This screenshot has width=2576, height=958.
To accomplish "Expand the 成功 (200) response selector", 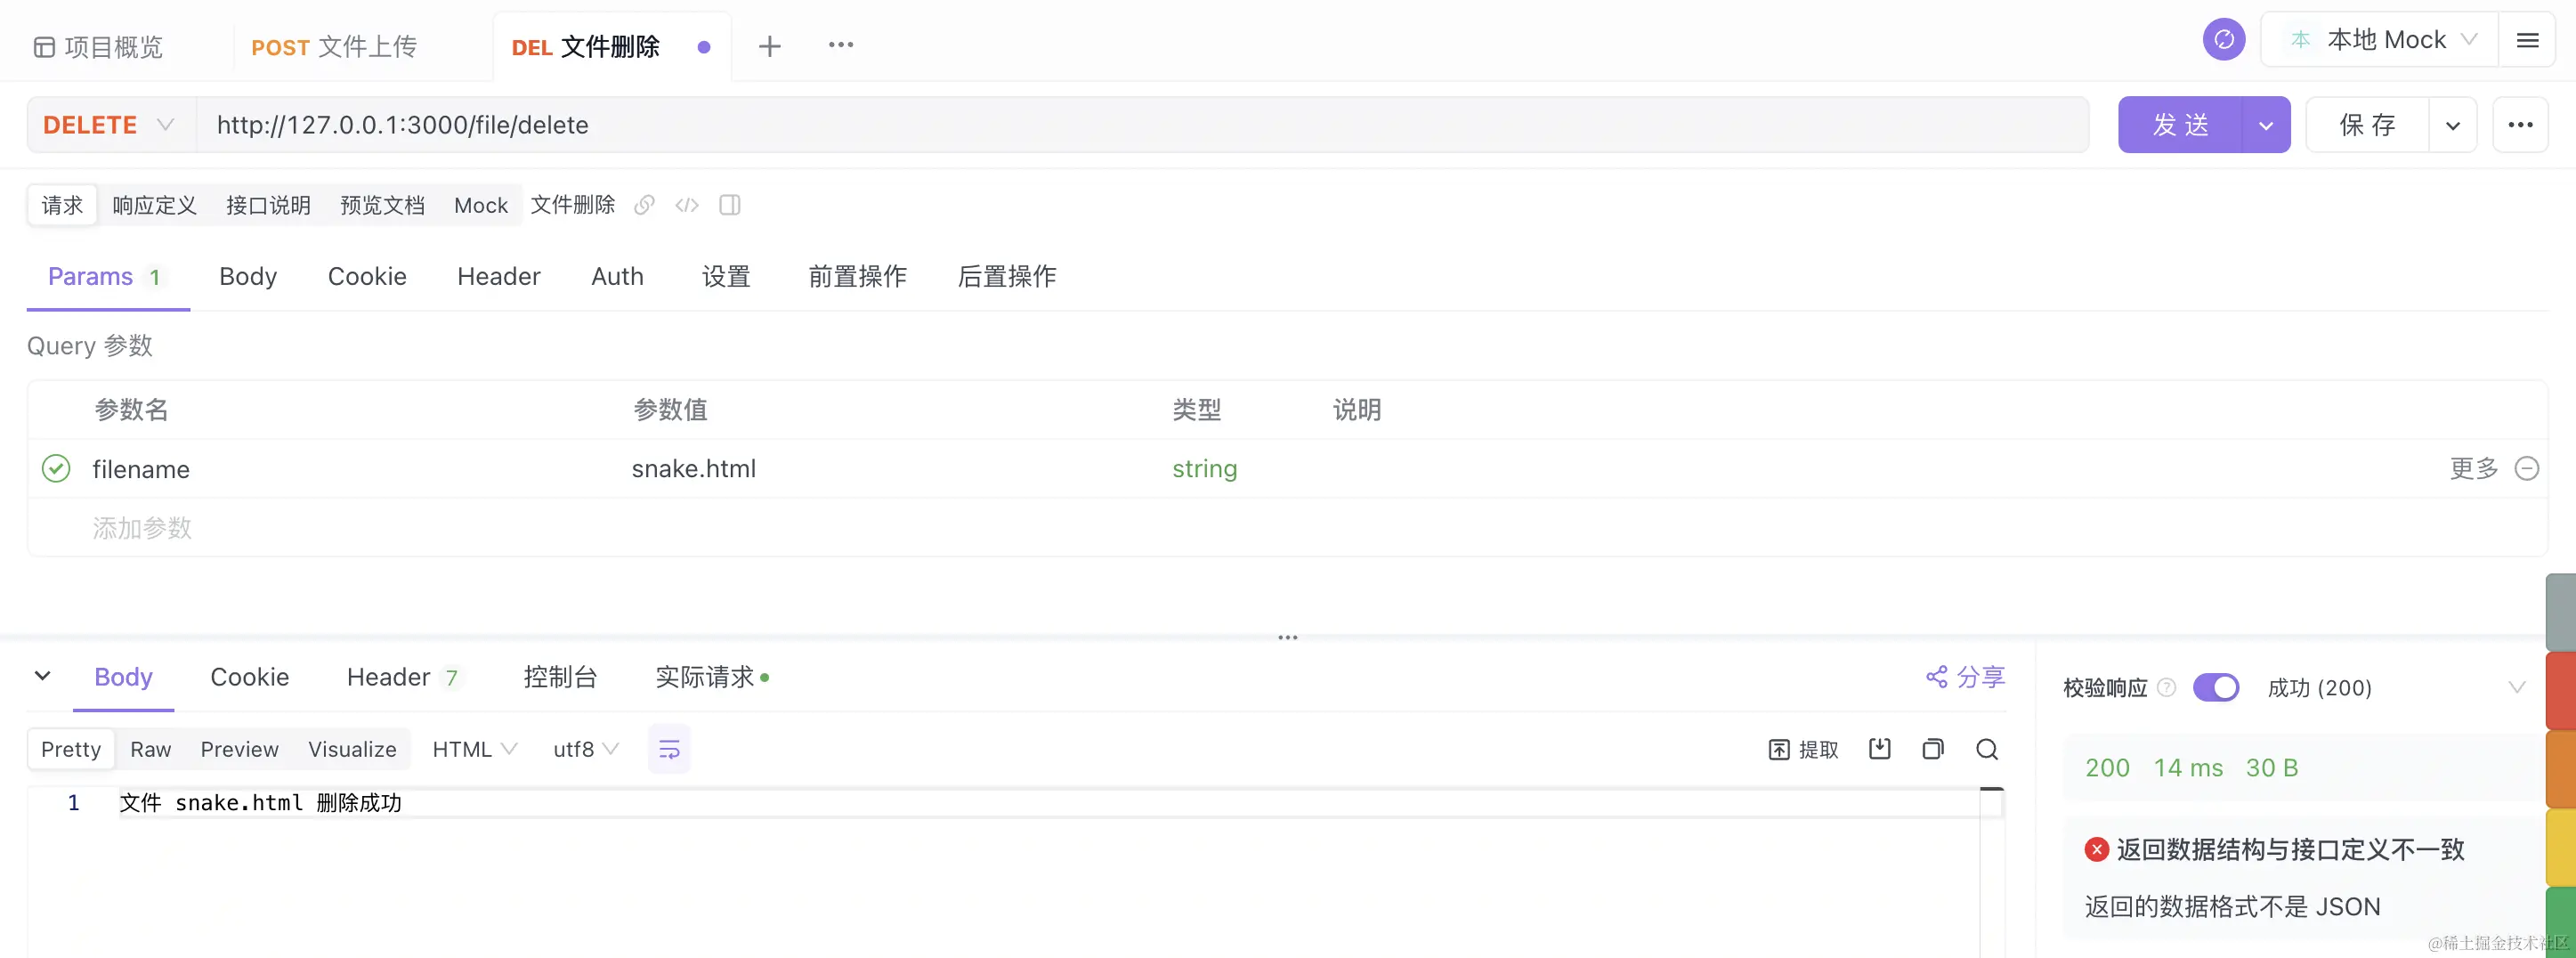I will (2397, 687).
